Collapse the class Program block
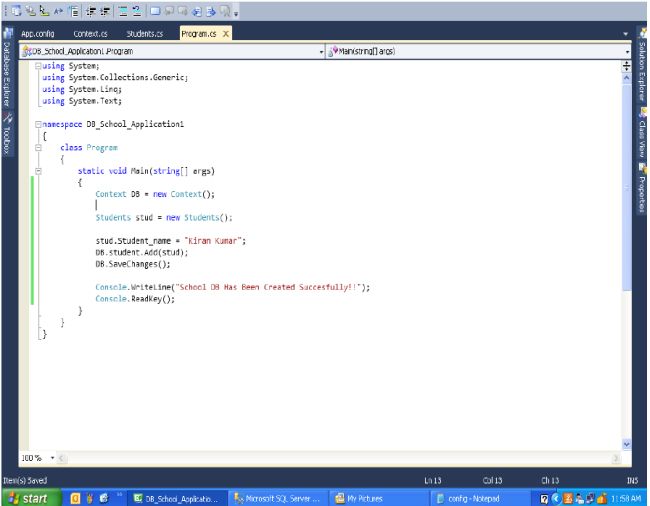650x506 pixels. pyautogui.click(x=38, y=148)
